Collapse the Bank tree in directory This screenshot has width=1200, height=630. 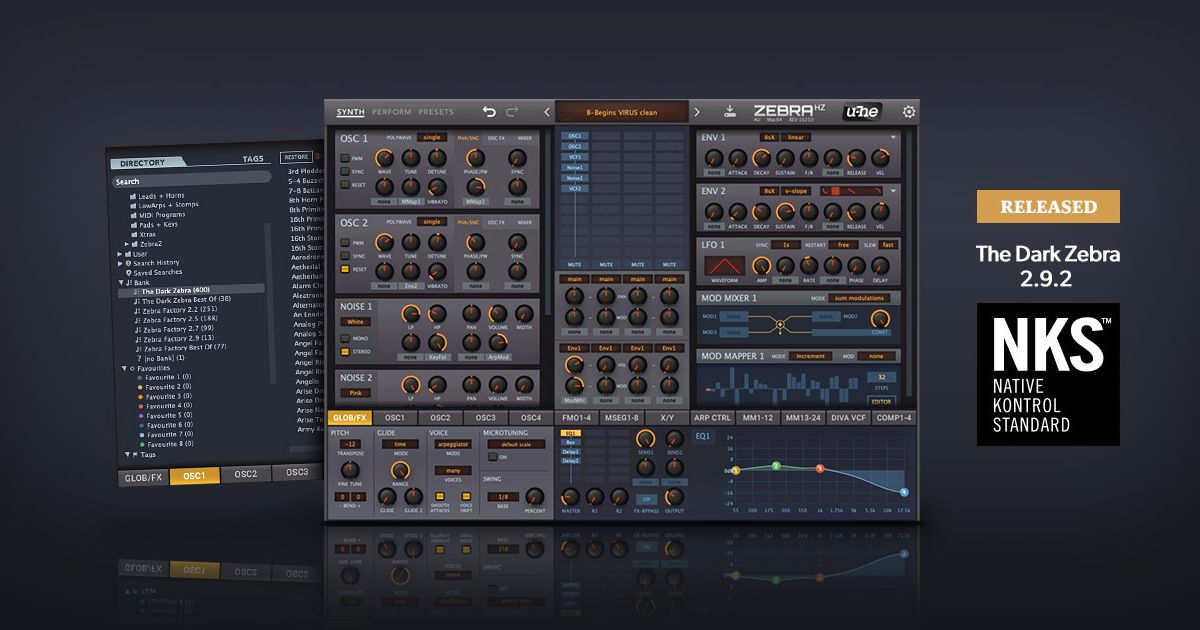(121, 282)
